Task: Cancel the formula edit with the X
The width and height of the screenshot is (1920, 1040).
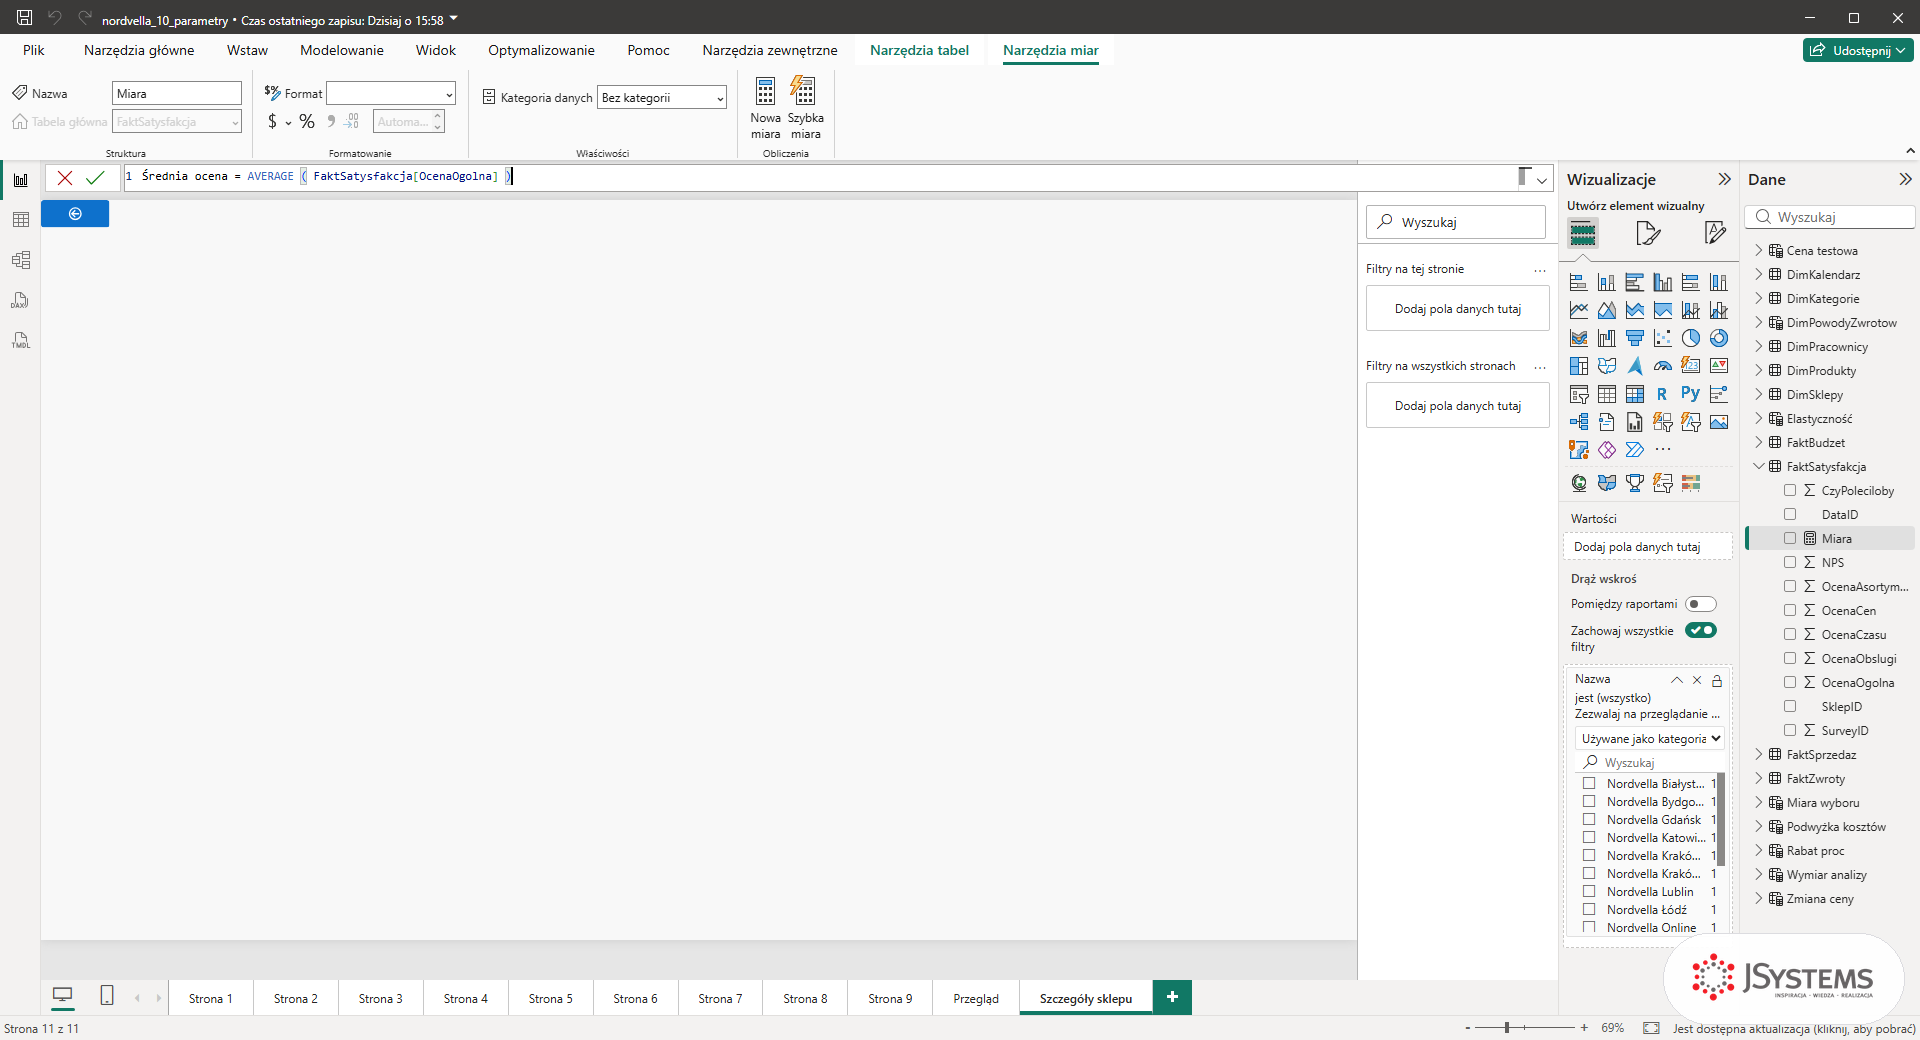Action: click(65, 178)
